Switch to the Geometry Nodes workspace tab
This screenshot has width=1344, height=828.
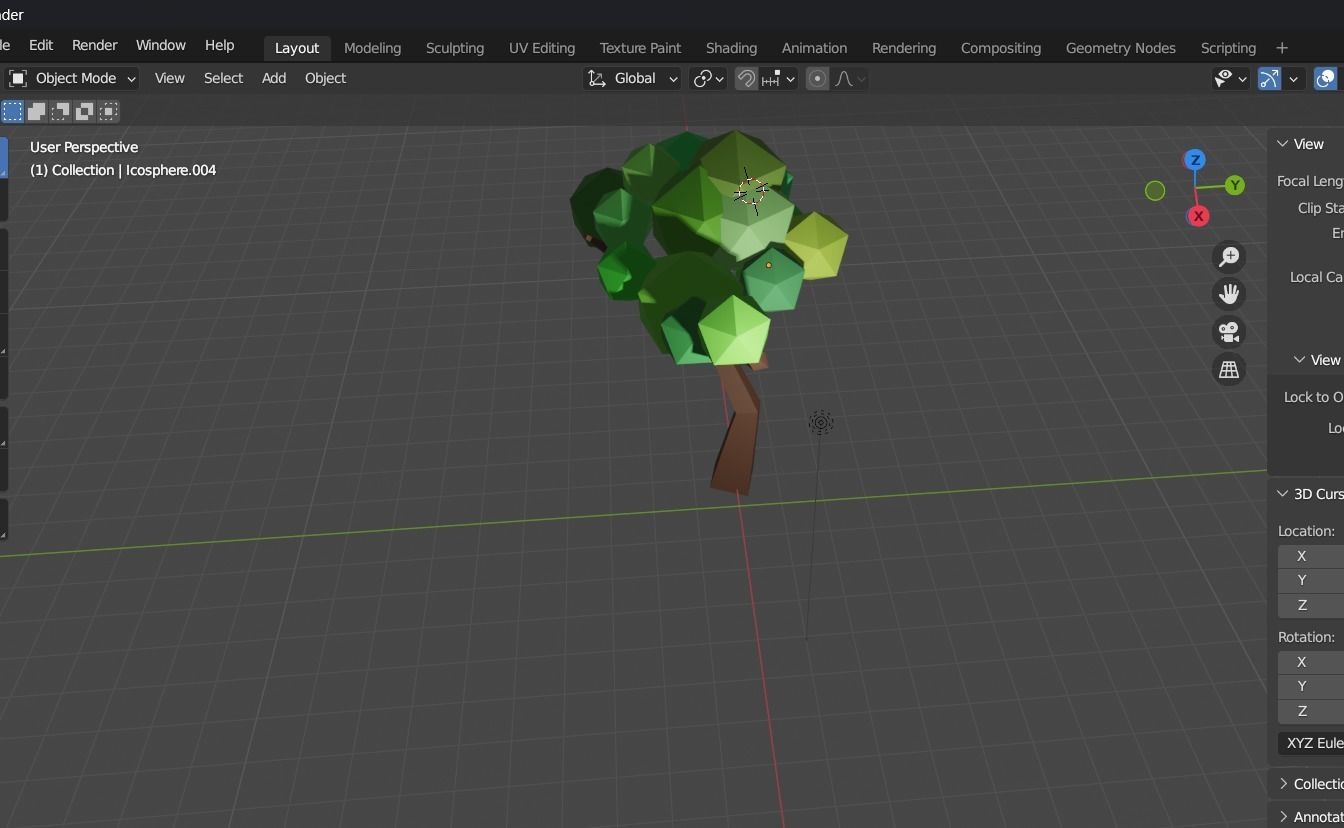tap(1120, 48)
